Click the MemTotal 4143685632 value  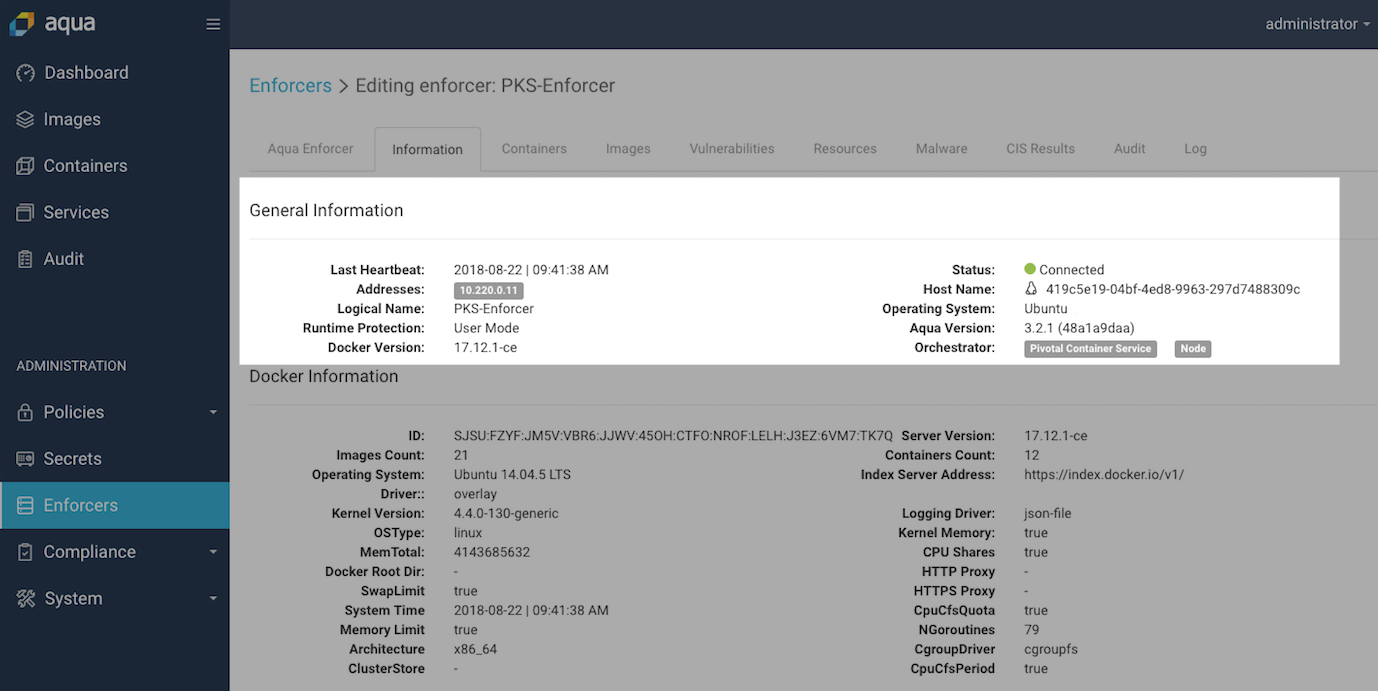point(492,552)
